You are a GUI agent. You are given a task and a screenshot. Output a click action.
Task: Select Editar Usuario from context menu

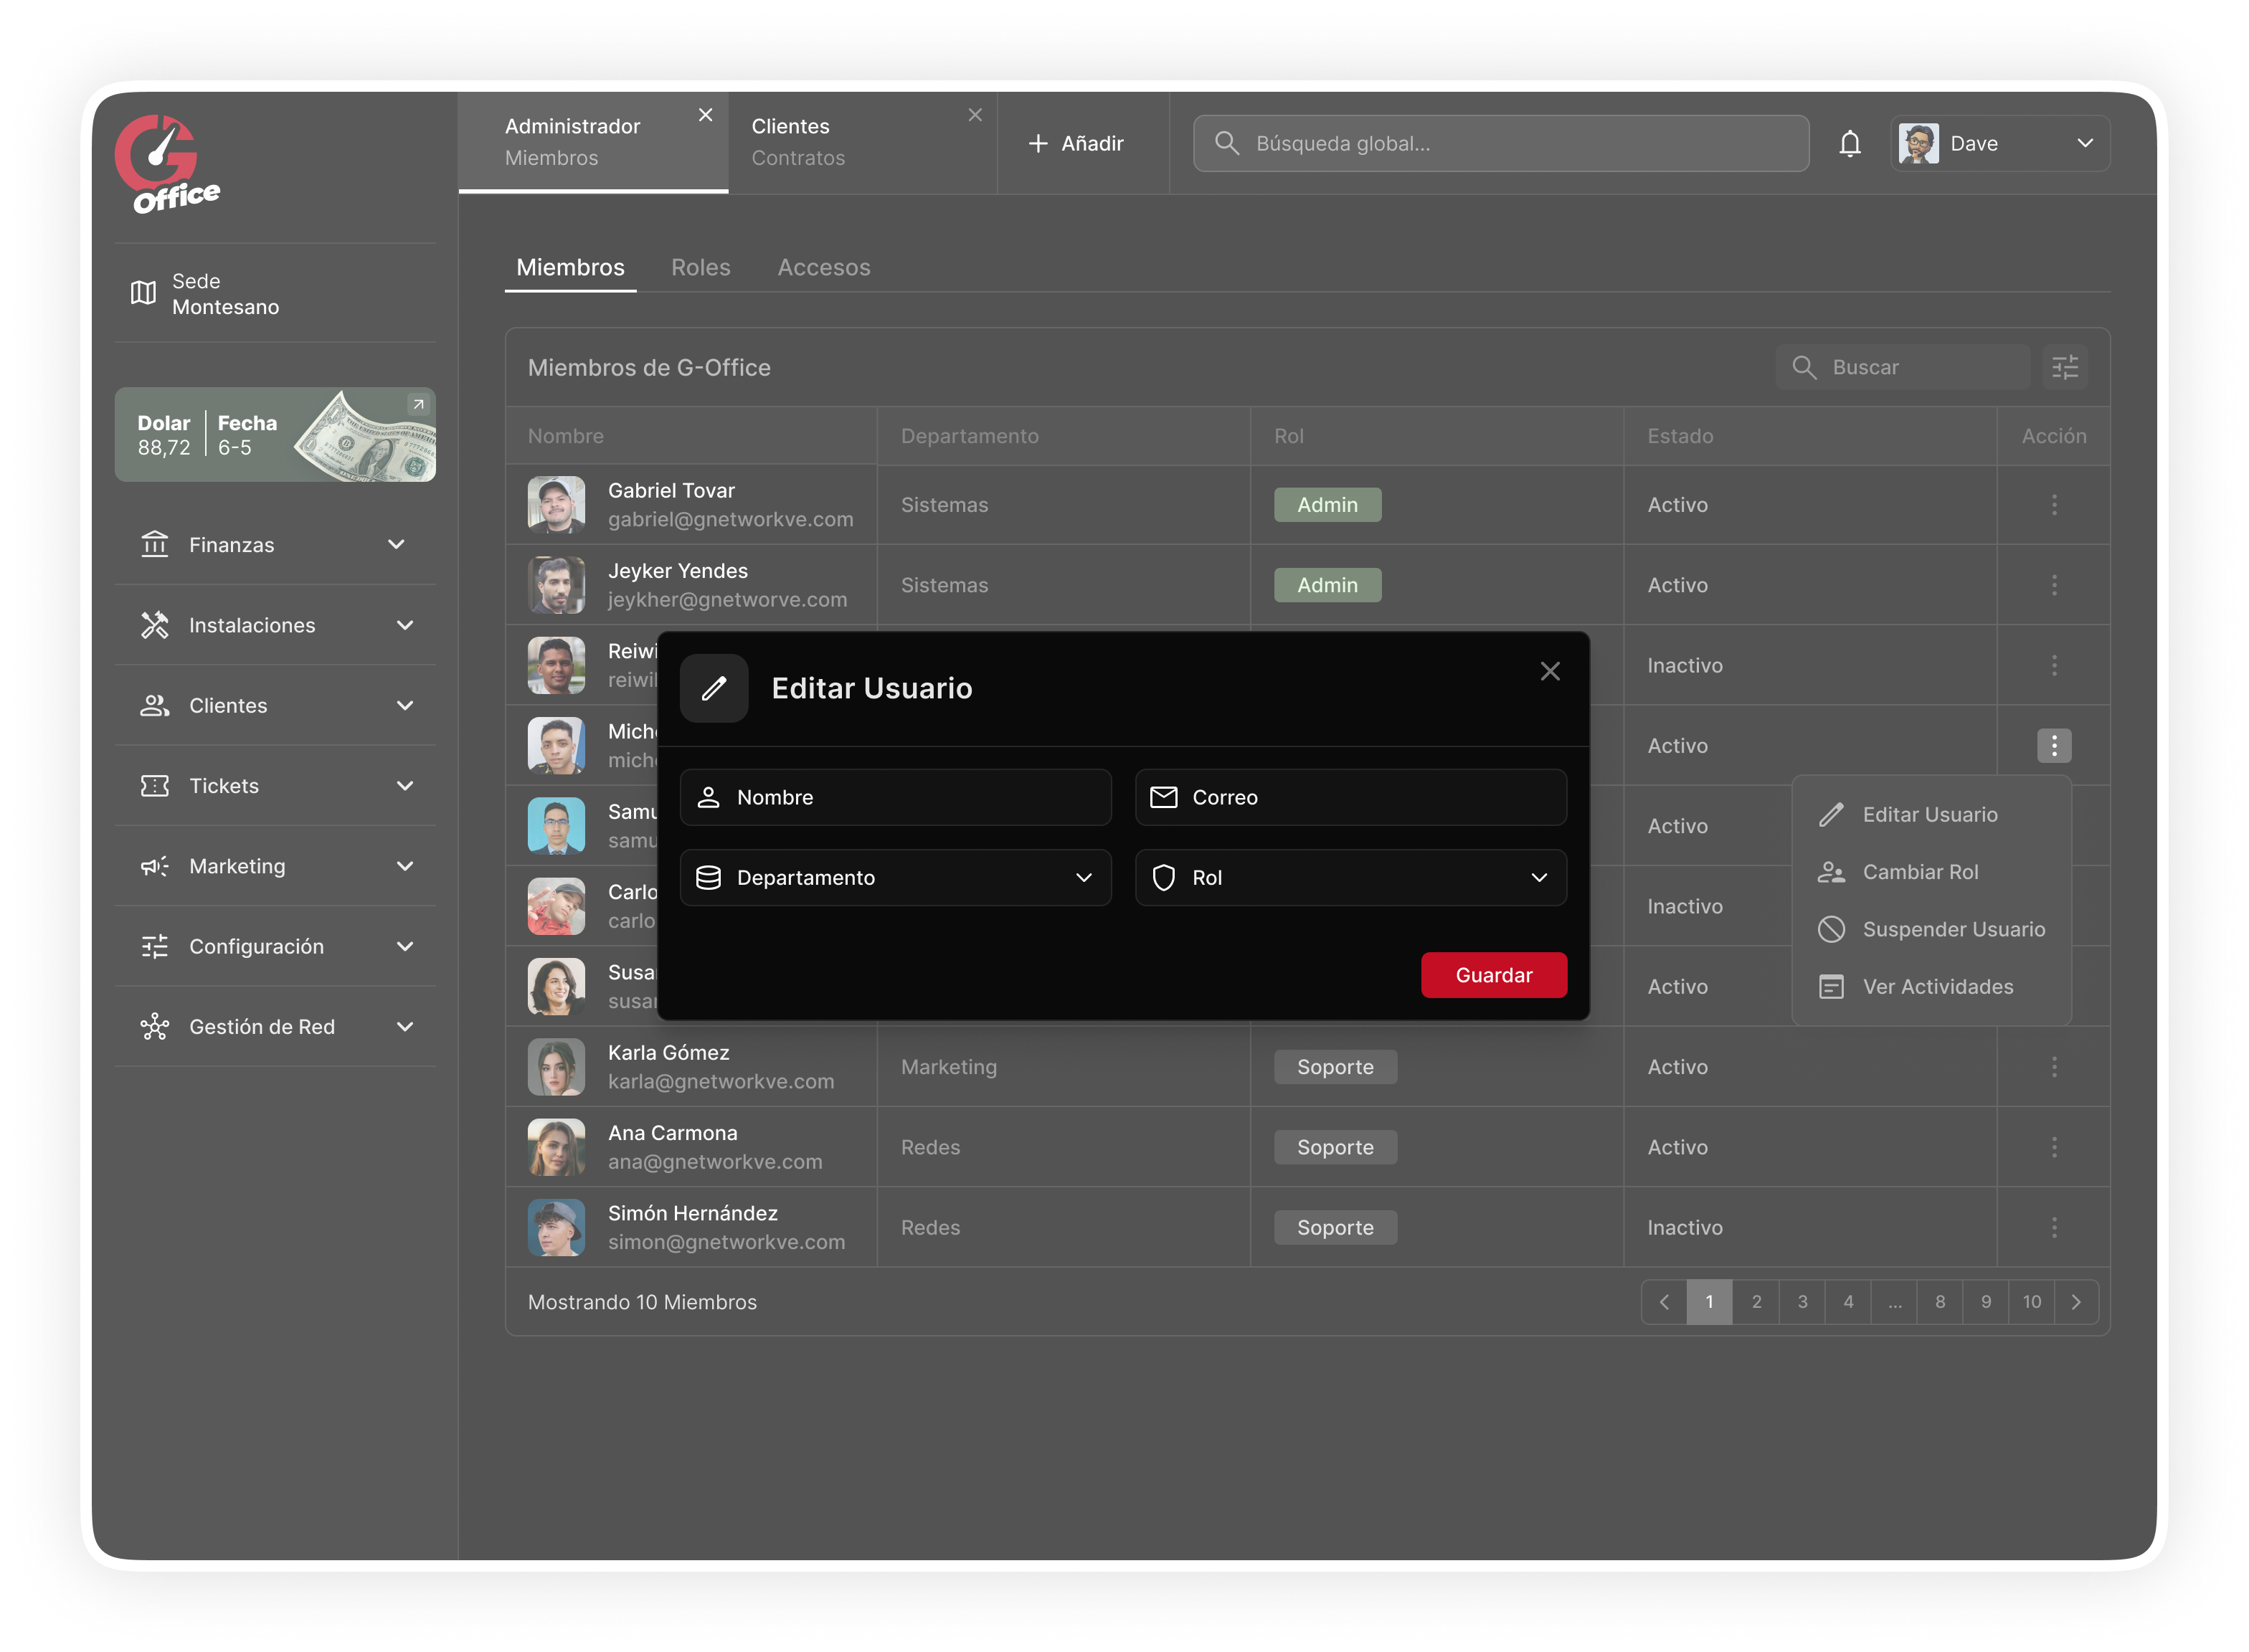click(x=1930, y=815)
